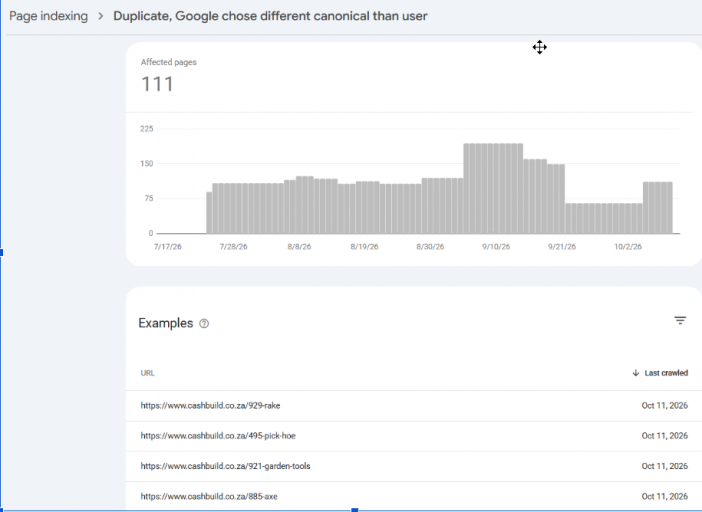
Task: Click the Examples help question-mark icon
Action: tap(204, 324)
